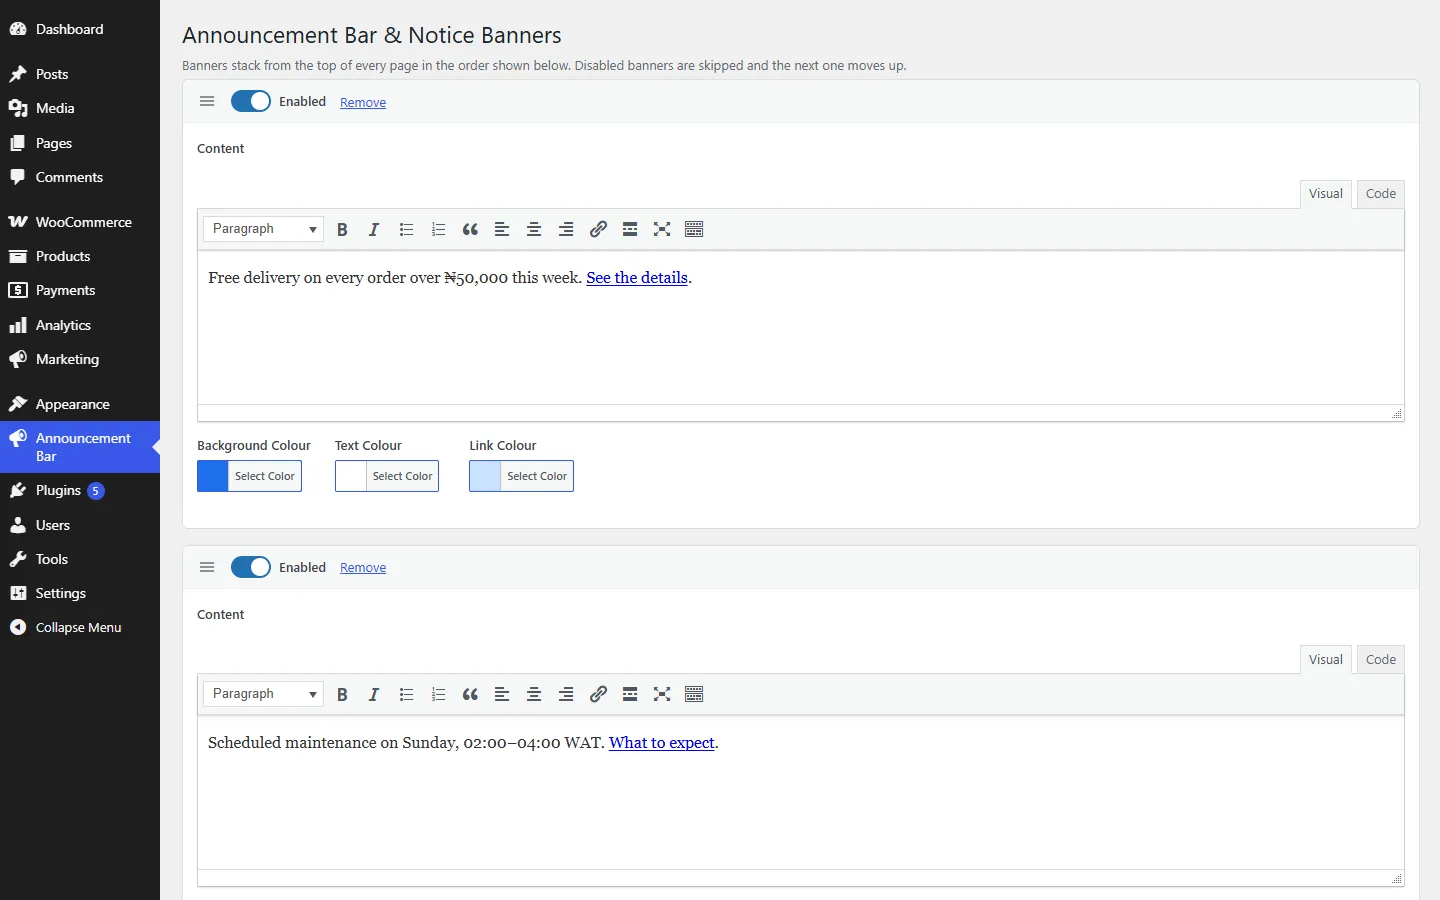Remove the free delivery banner
Screen dimensions: 1440x900
363,102
